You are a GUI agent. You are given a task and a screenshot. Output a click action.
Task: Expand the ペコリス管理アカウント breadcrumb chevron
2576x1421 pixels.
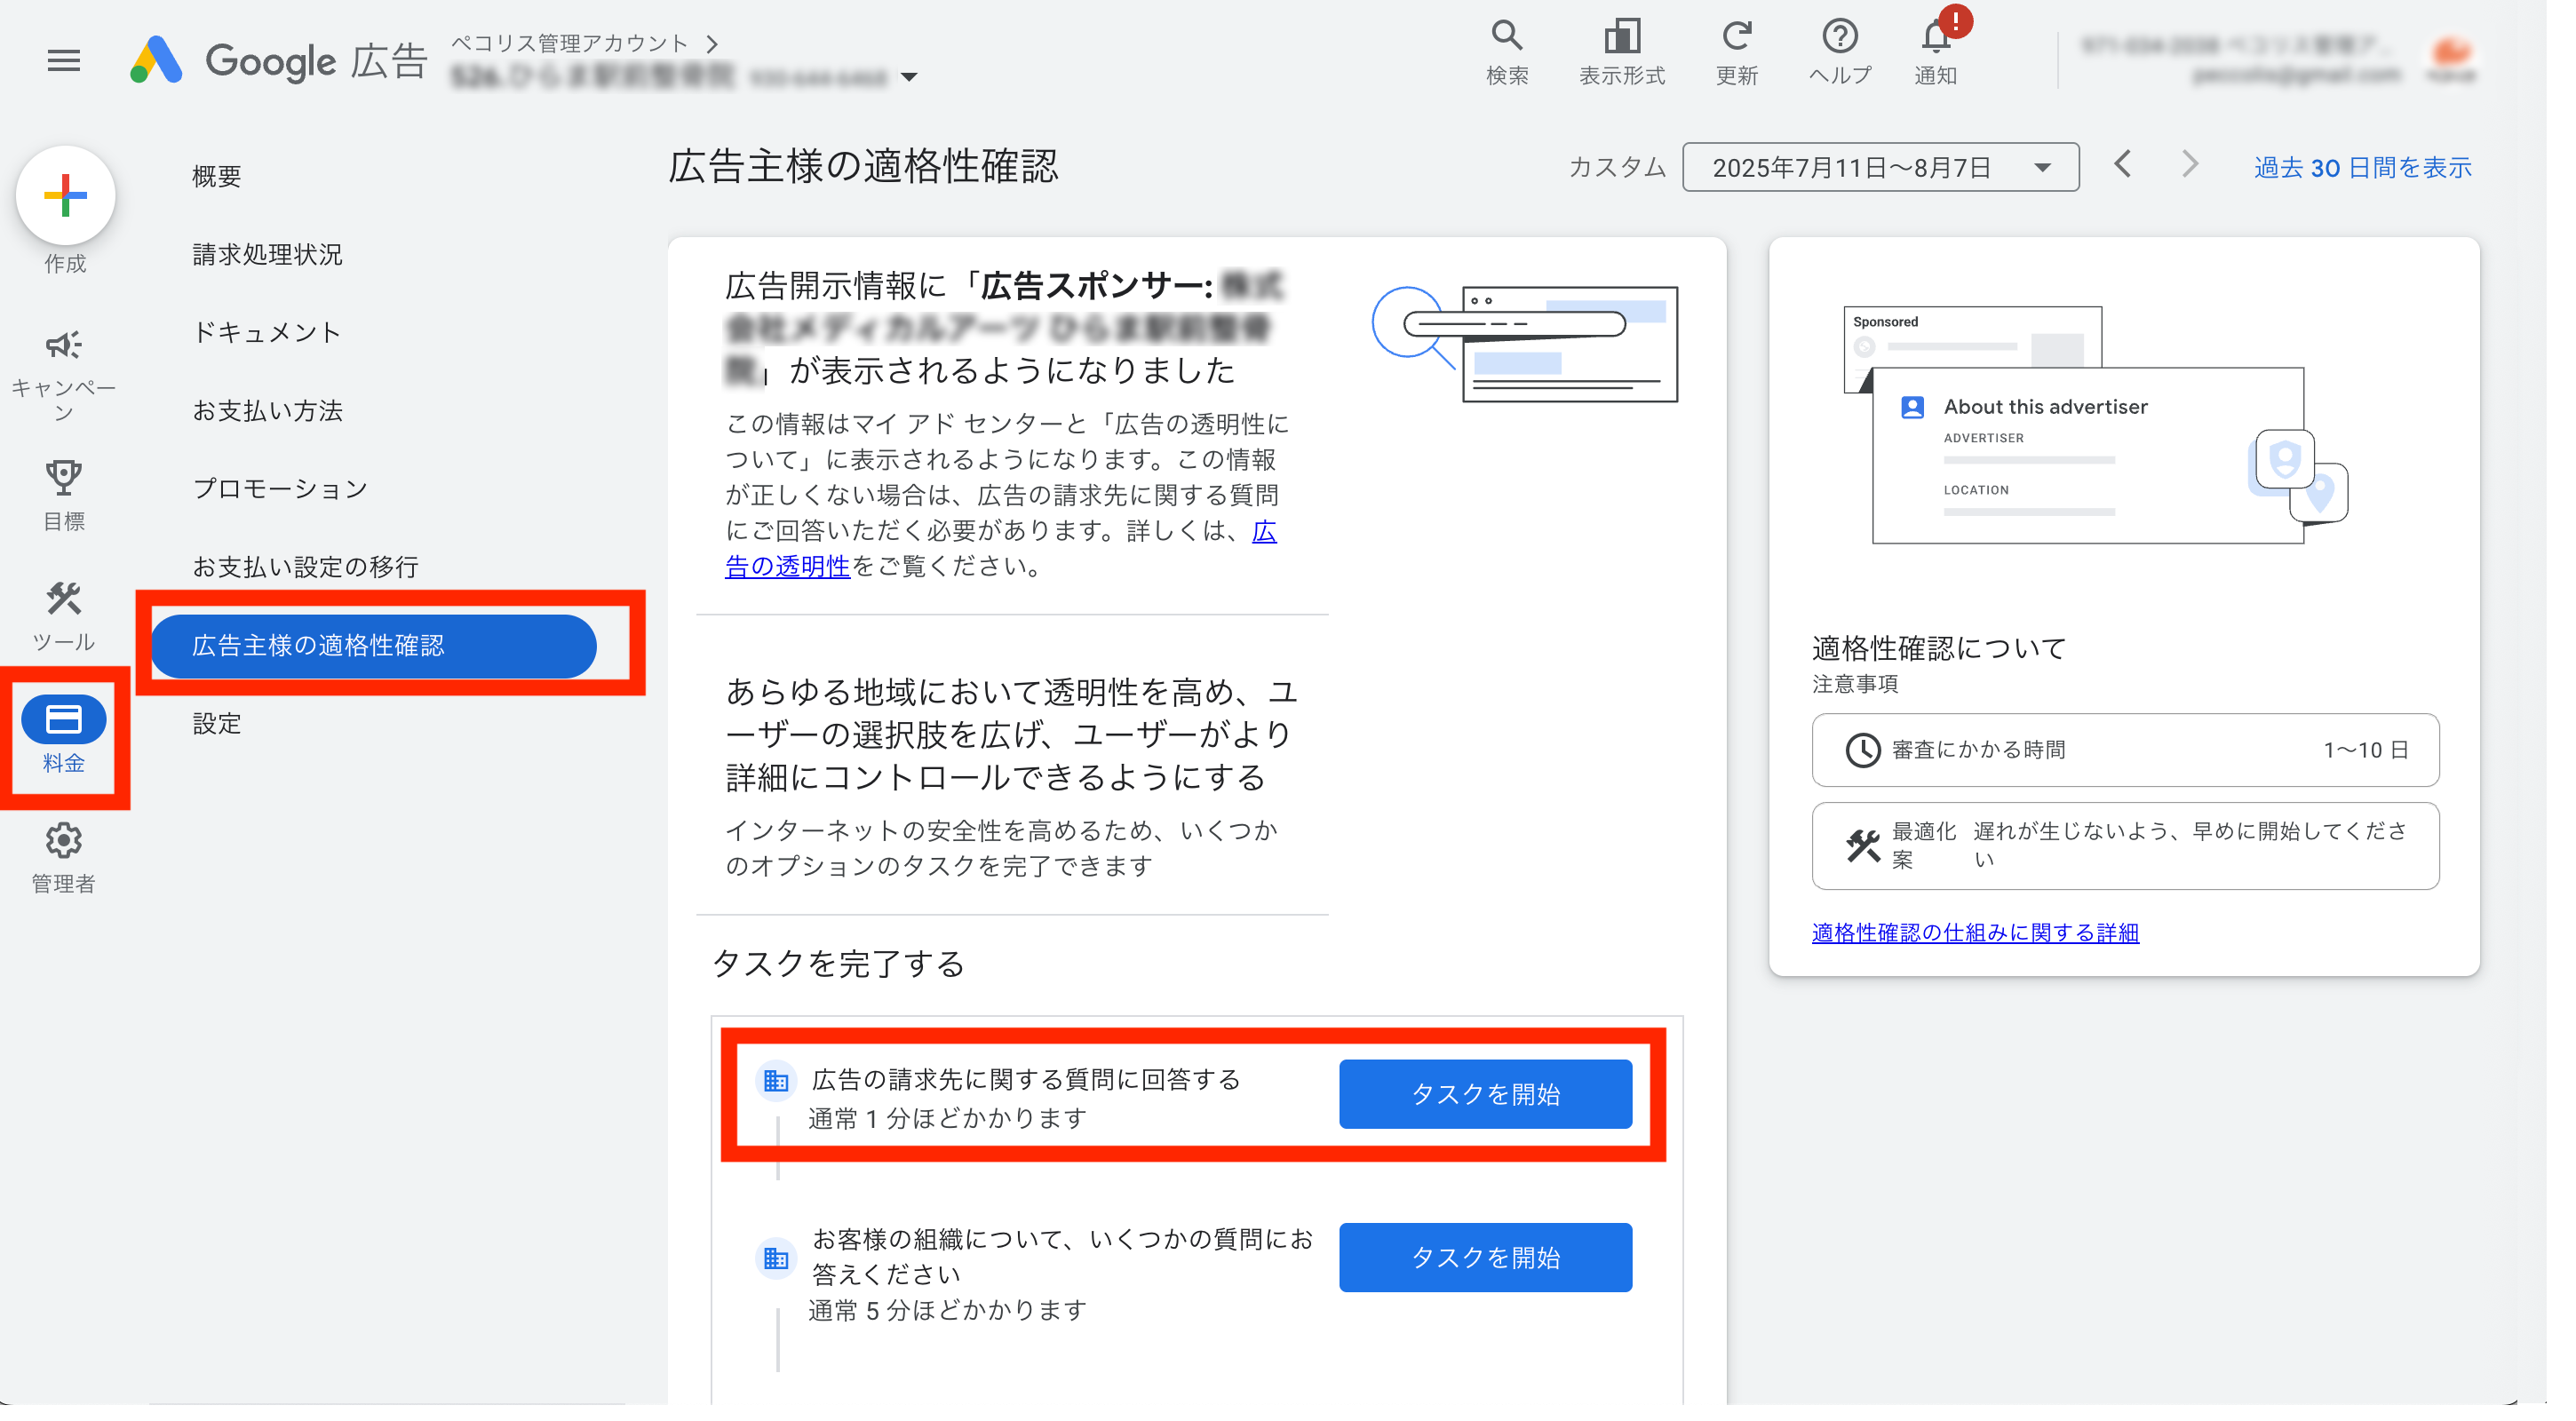click(712, 43)
